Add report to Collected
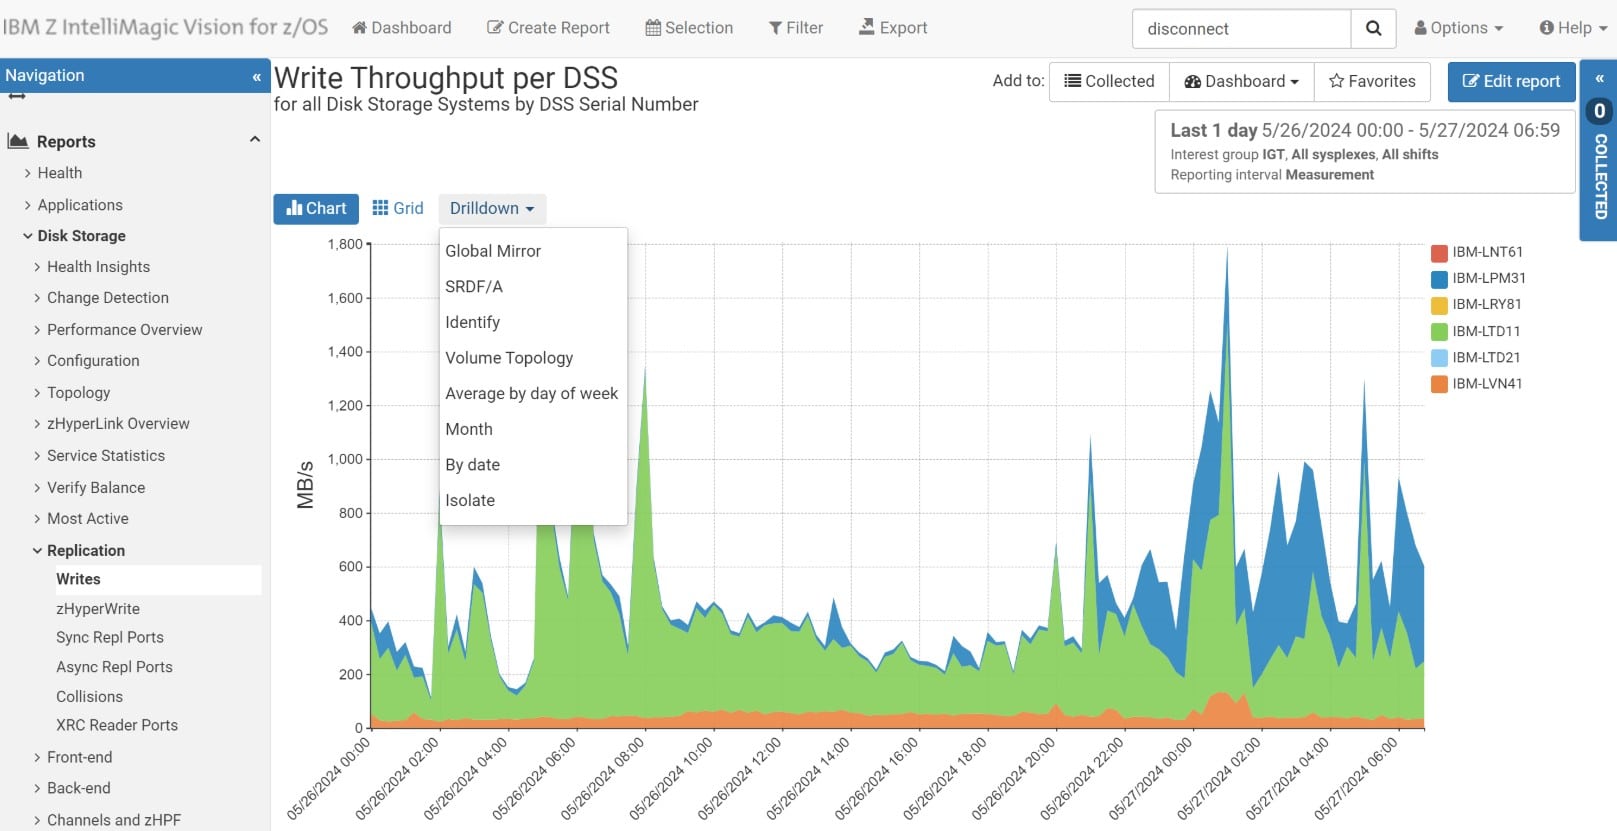The image size is (1617, 831). coord(1109,81)
